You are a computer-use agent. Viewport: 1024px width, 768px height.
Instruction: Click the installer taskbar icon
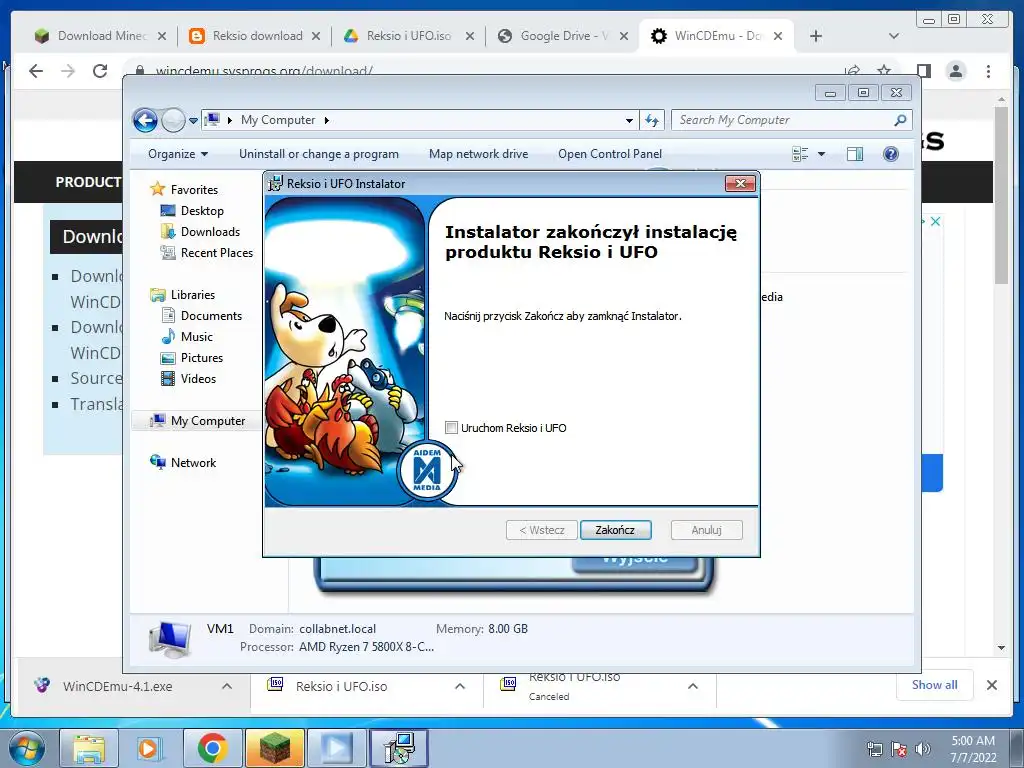coord(399,748)
